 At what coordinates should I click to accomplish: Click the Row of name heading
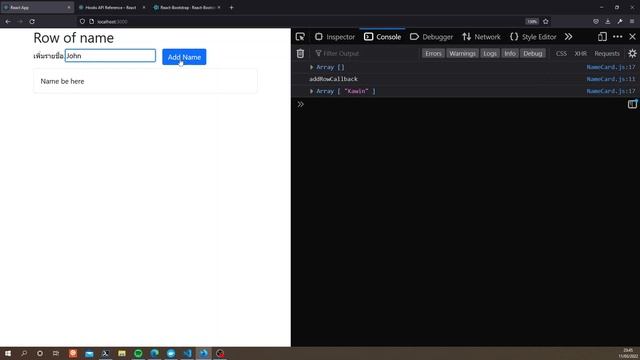tap(73, 38)
